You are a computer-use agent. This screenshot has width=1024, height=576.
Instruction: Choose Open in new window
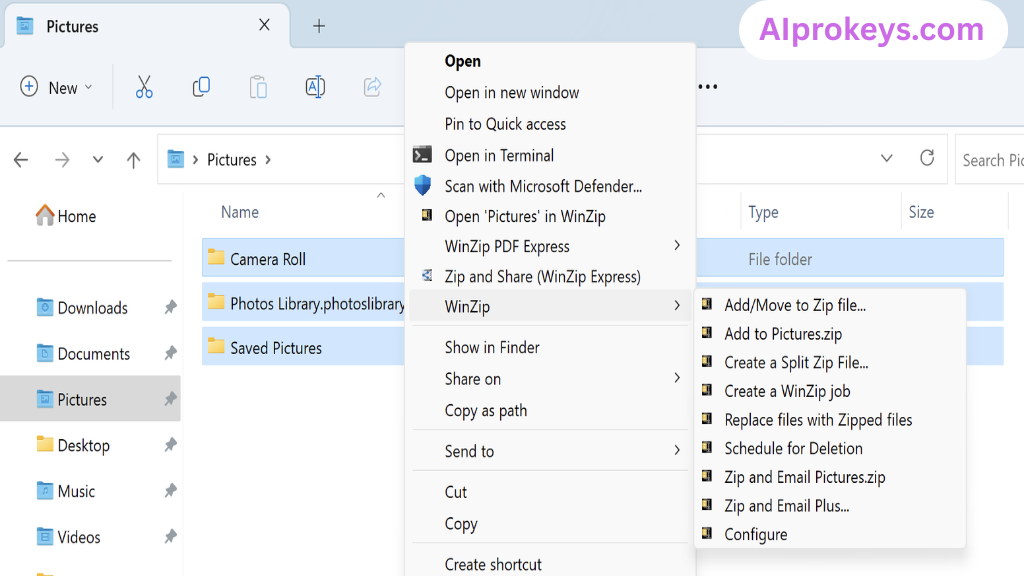[511, 93]
